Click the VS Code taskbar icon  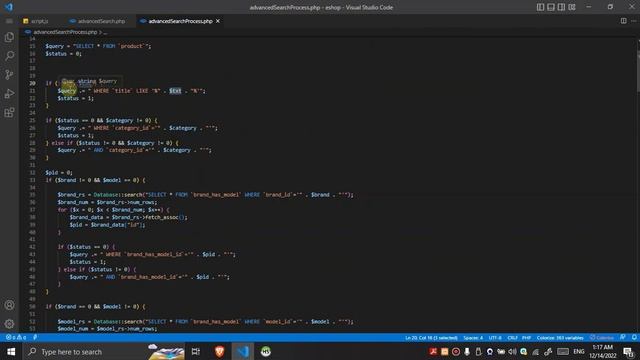(x=243, y=351)
